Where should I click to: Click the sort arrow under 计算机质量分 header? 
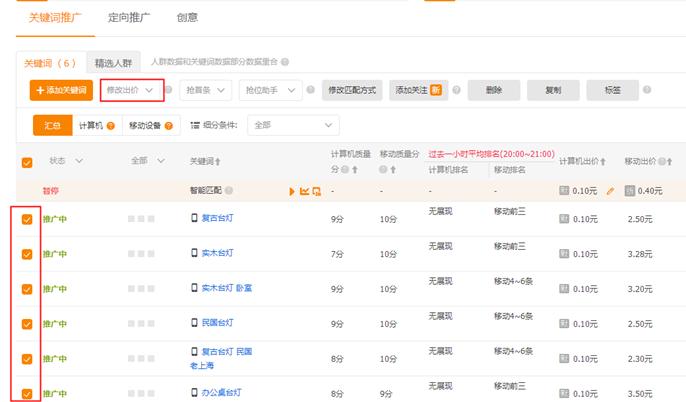(x=355, y=169)
